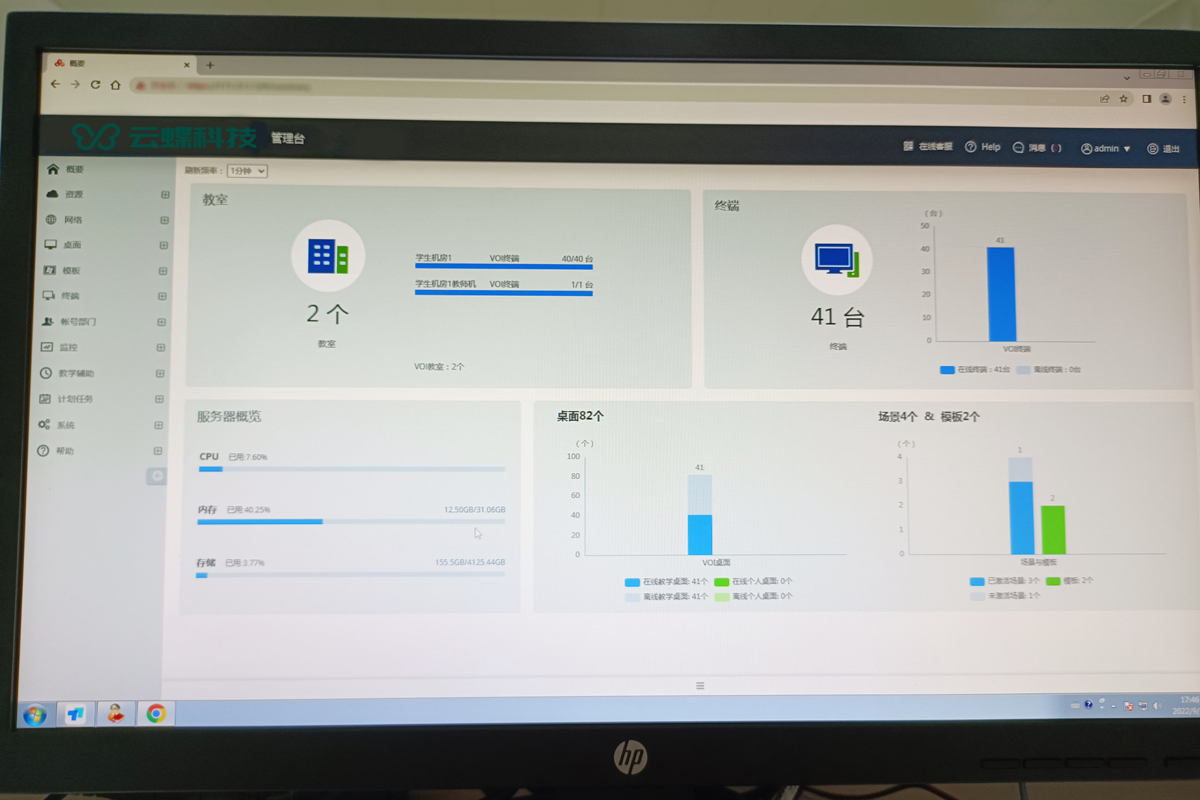
Task: Click the cloud icon for 资源
Action: [52, 194]
